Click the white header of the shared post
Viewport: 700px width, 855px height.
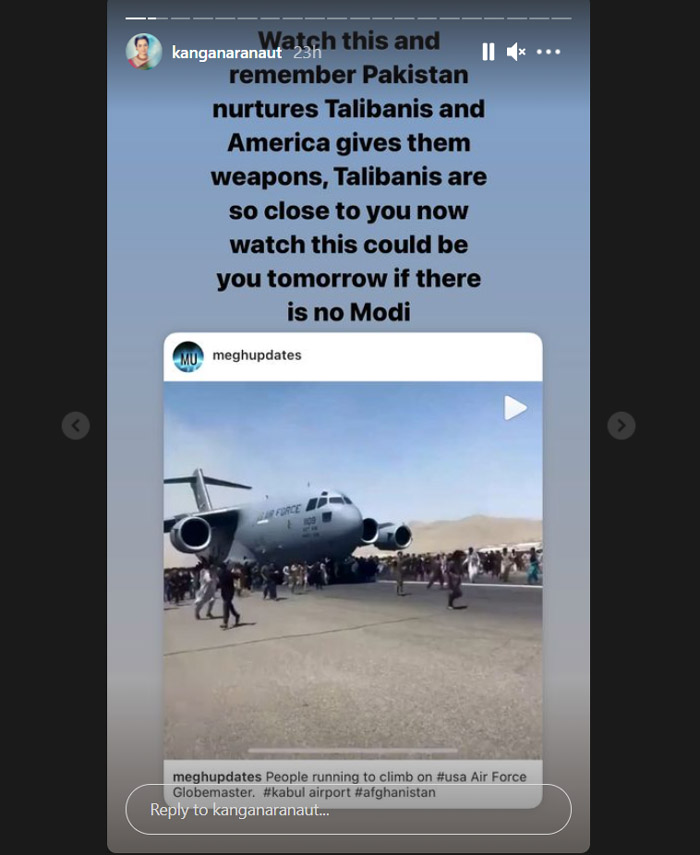353,357
